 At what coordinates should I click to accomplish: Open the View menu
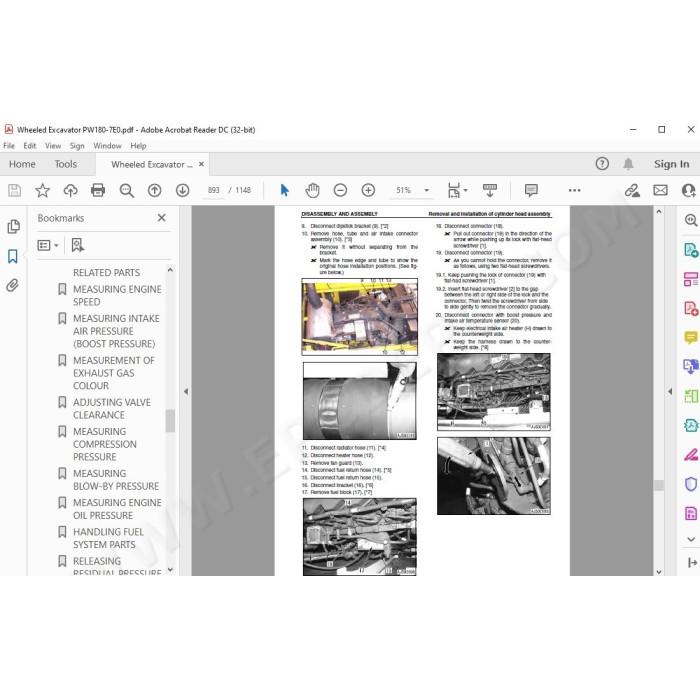click(53, 146)
